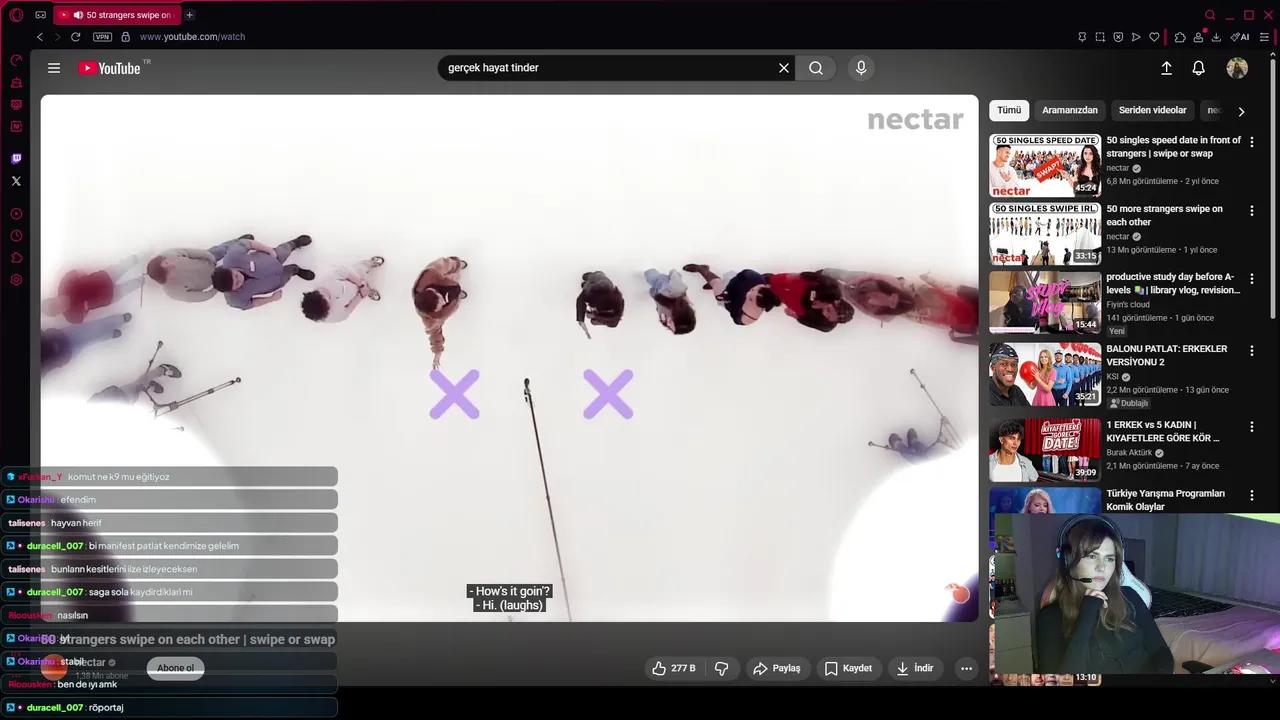This screenshot has width=1280, height=720.
Task: Go to YouTube home via logo
Action: click(110, 68)
